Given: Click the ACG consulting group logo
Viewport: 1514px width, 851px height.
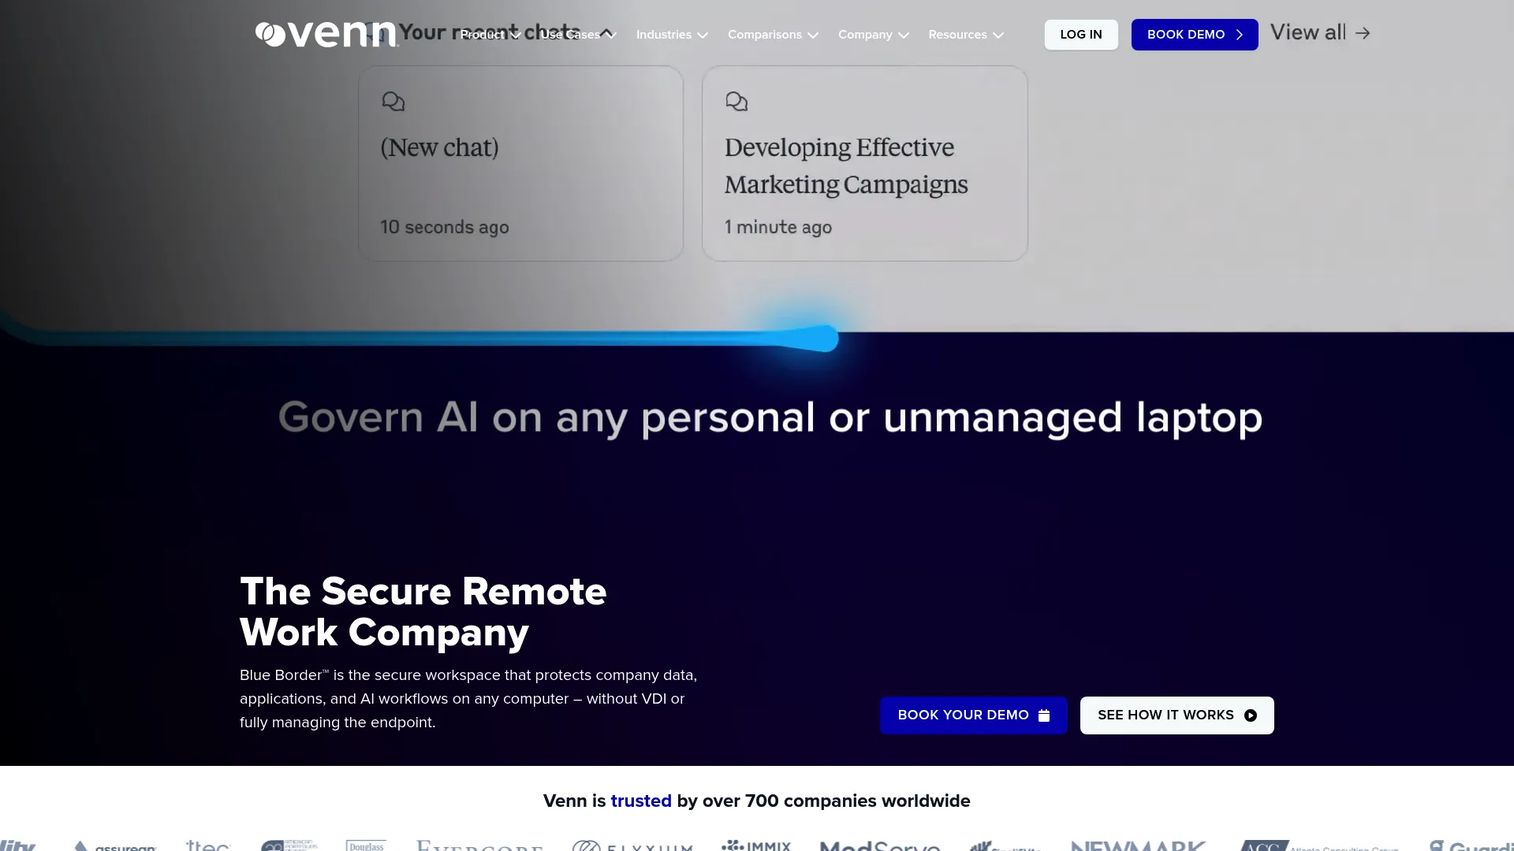Looking at the screenshot, I should [1319, 846].
